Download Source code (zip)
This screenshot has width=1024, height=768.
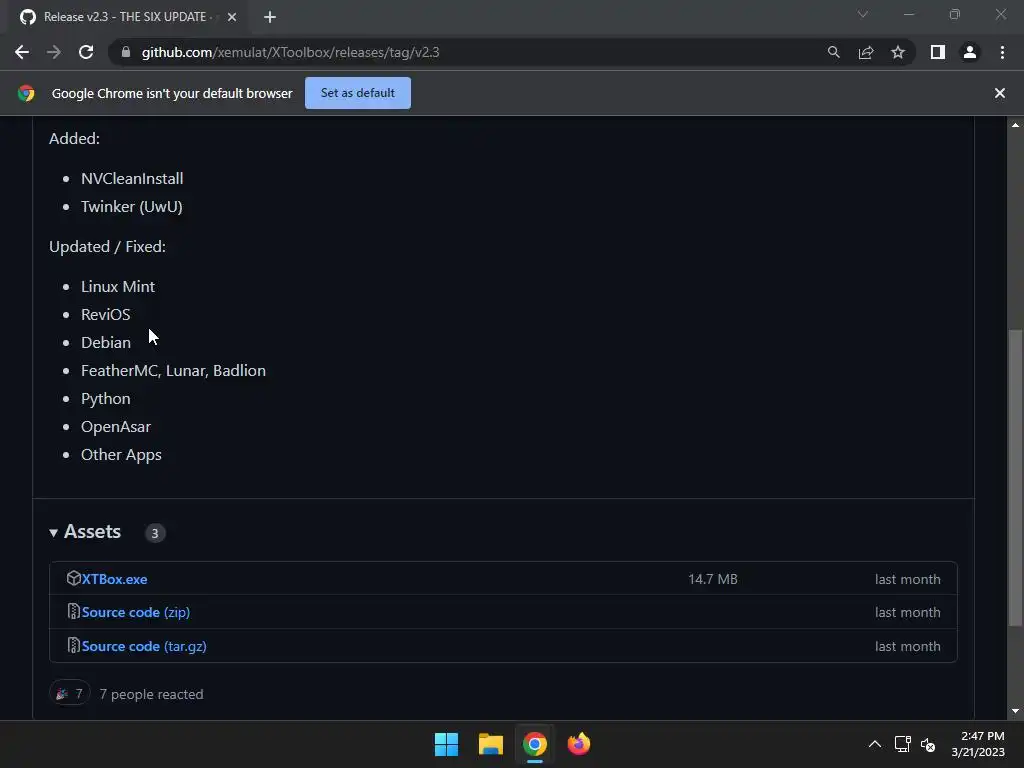(x=136, y=613)
